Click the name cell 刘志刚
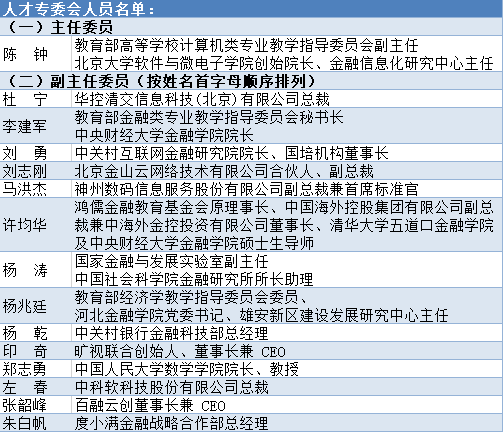 [x=36, y=171]
